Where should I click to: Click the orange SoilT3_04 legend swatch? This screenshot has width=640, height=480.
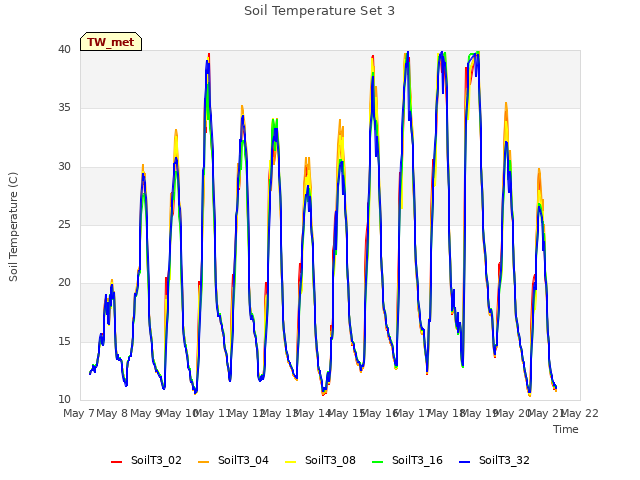coord(203,462)
